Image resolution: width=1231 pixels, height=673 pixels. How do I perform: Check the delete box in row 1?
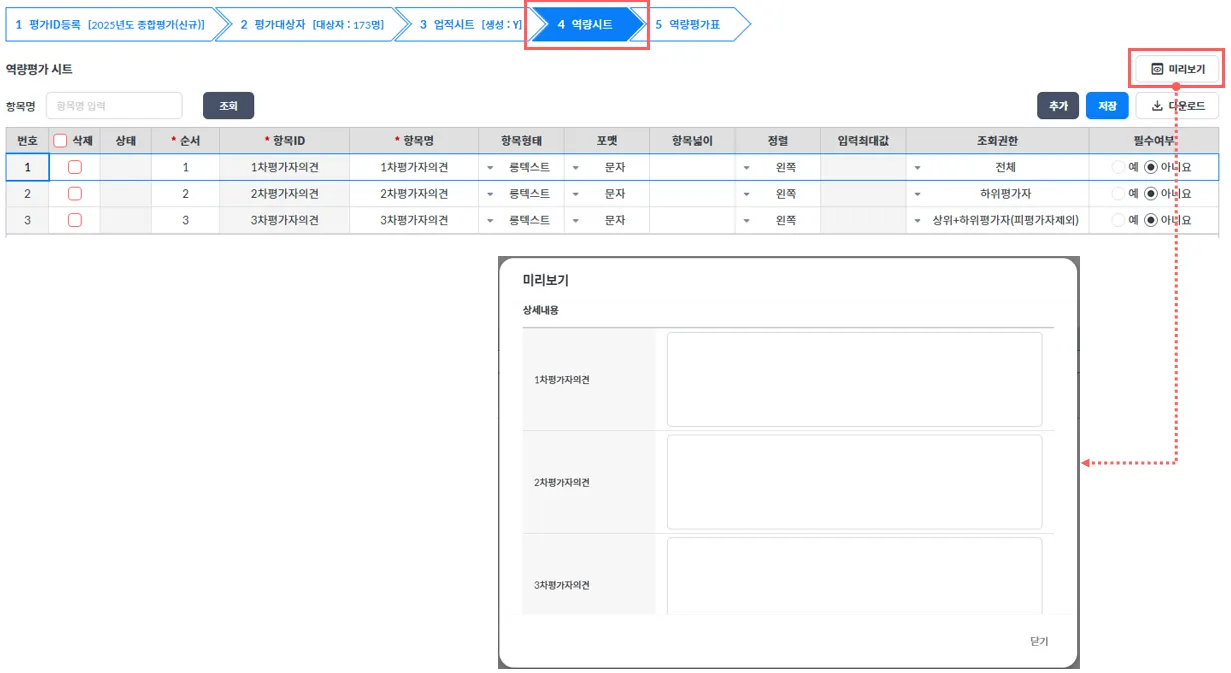pyautogui.click(x=75, y=167)
